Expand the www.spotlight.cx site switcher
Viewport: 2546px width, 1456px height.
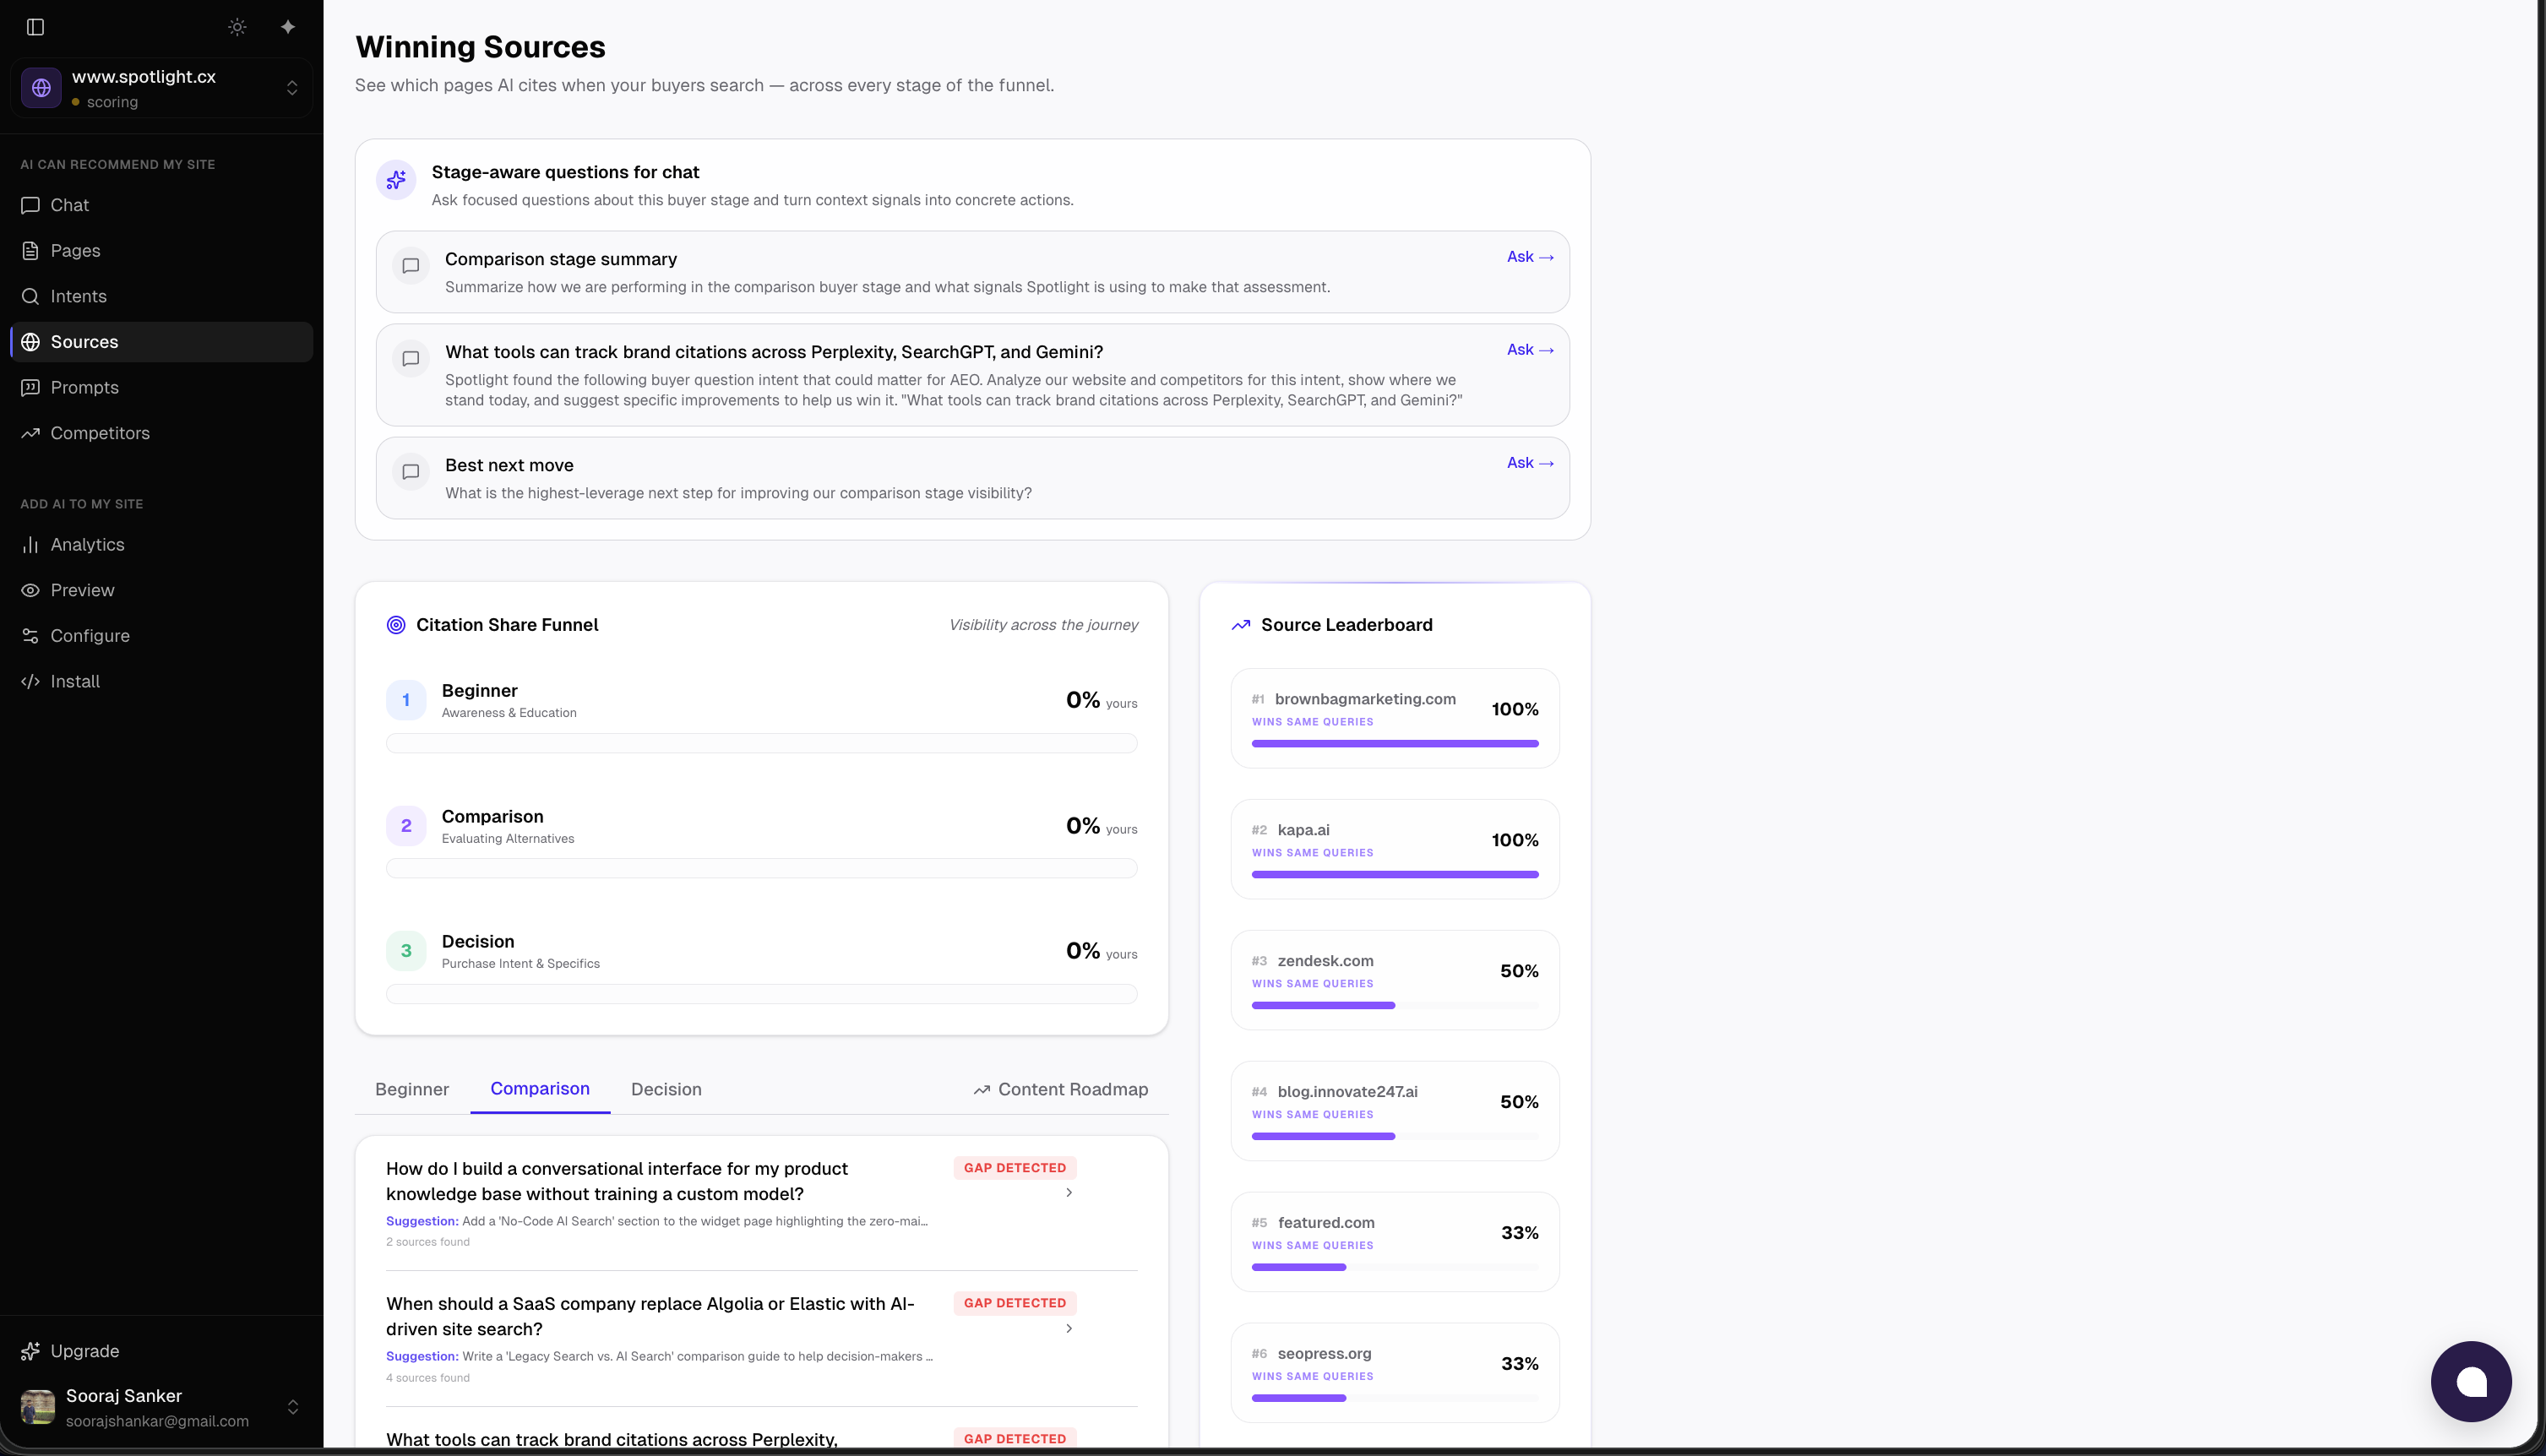point(291,88)
